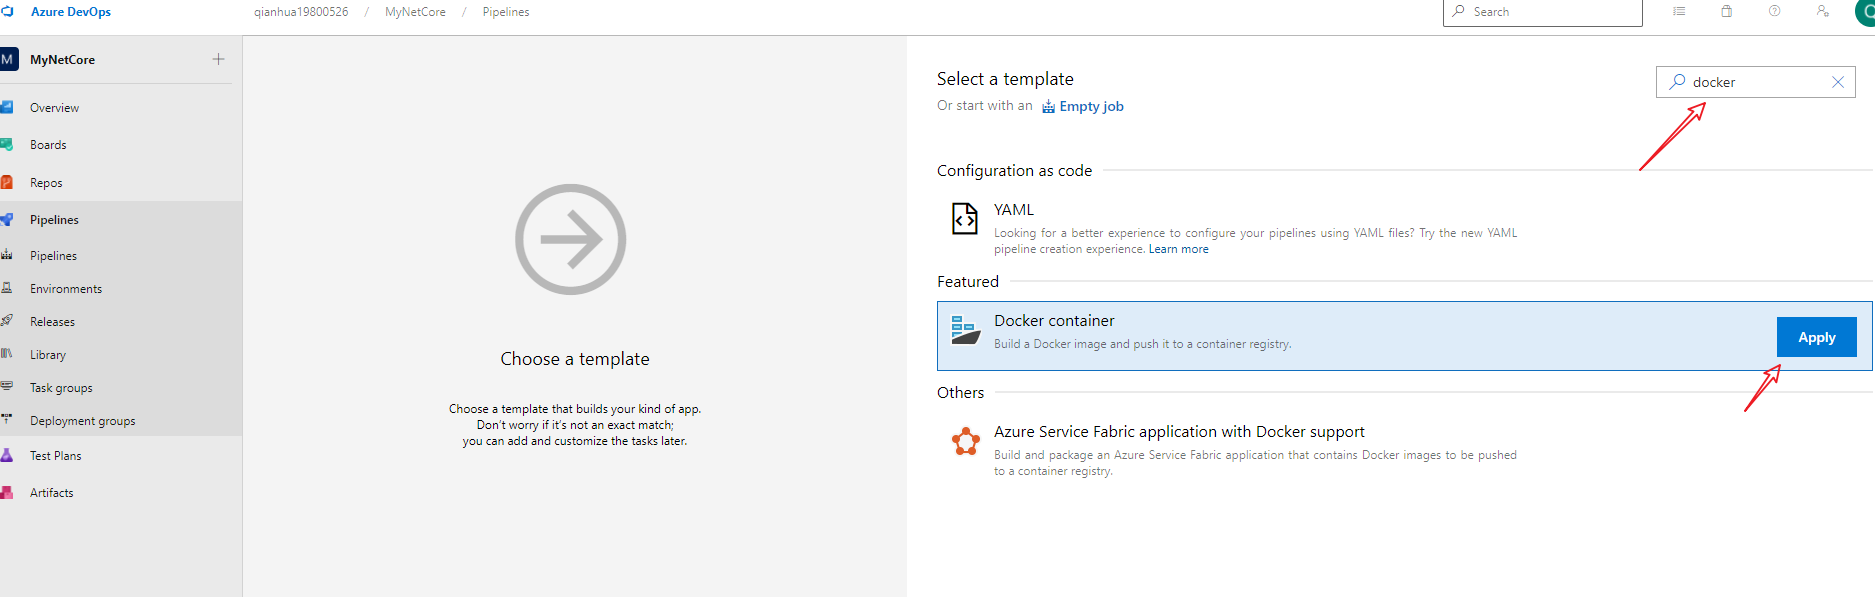Clear the docker template search with X
The height and width of the screenshot is (597, 1875).
click(x=1837, y=82)
